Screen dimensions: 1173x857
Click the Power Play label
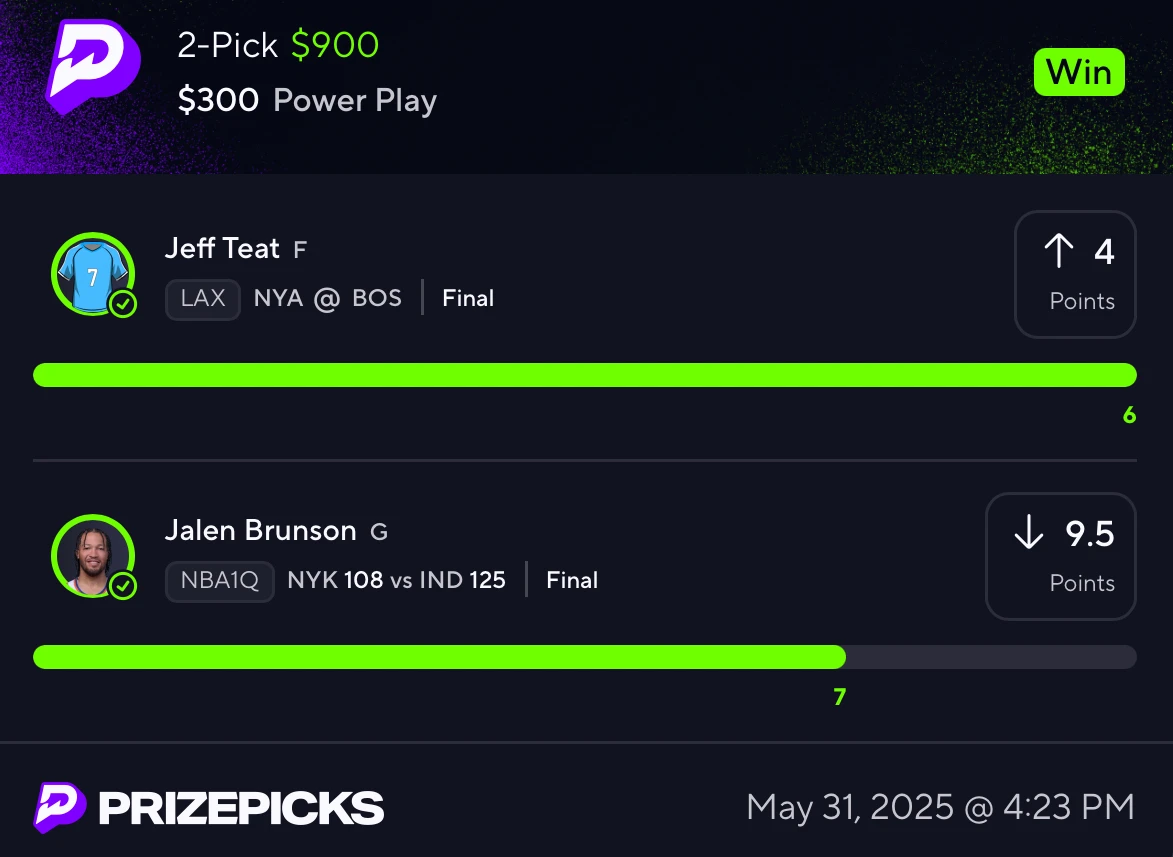[355, 101]
